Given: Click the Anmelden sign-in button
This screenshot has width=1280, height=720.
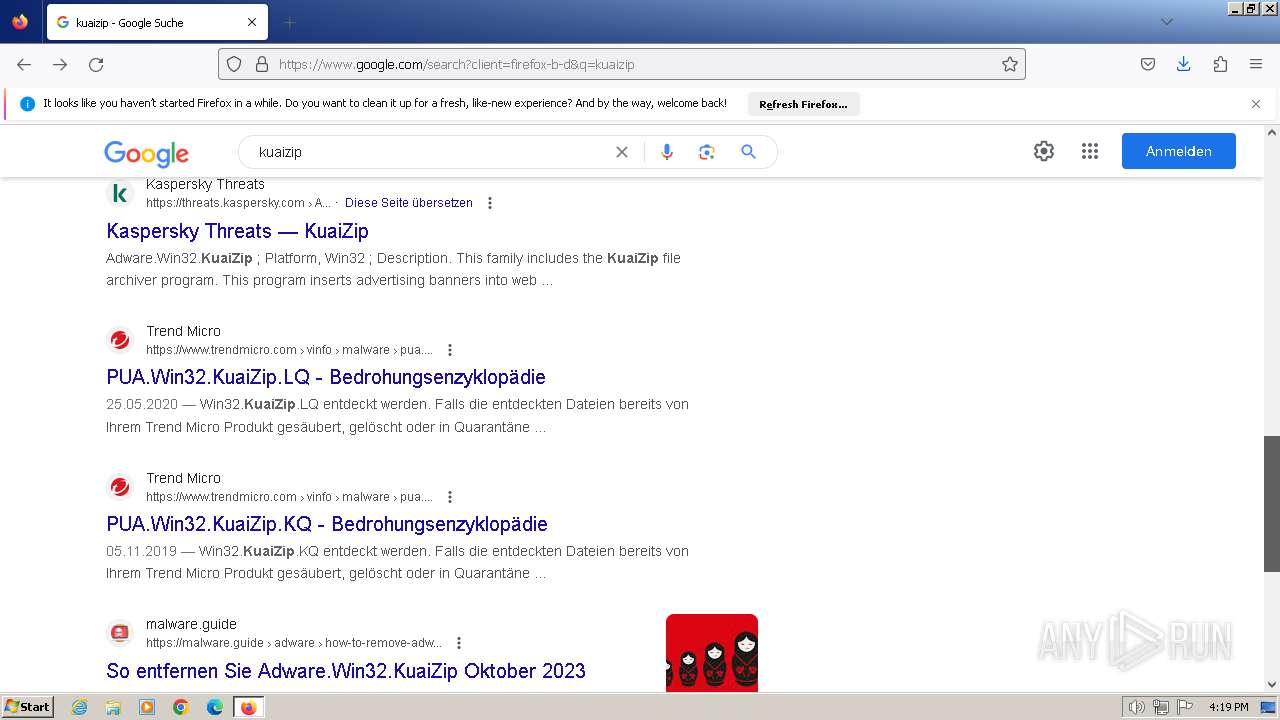Looking at the screenshot, I should [x=1179, y=151].
